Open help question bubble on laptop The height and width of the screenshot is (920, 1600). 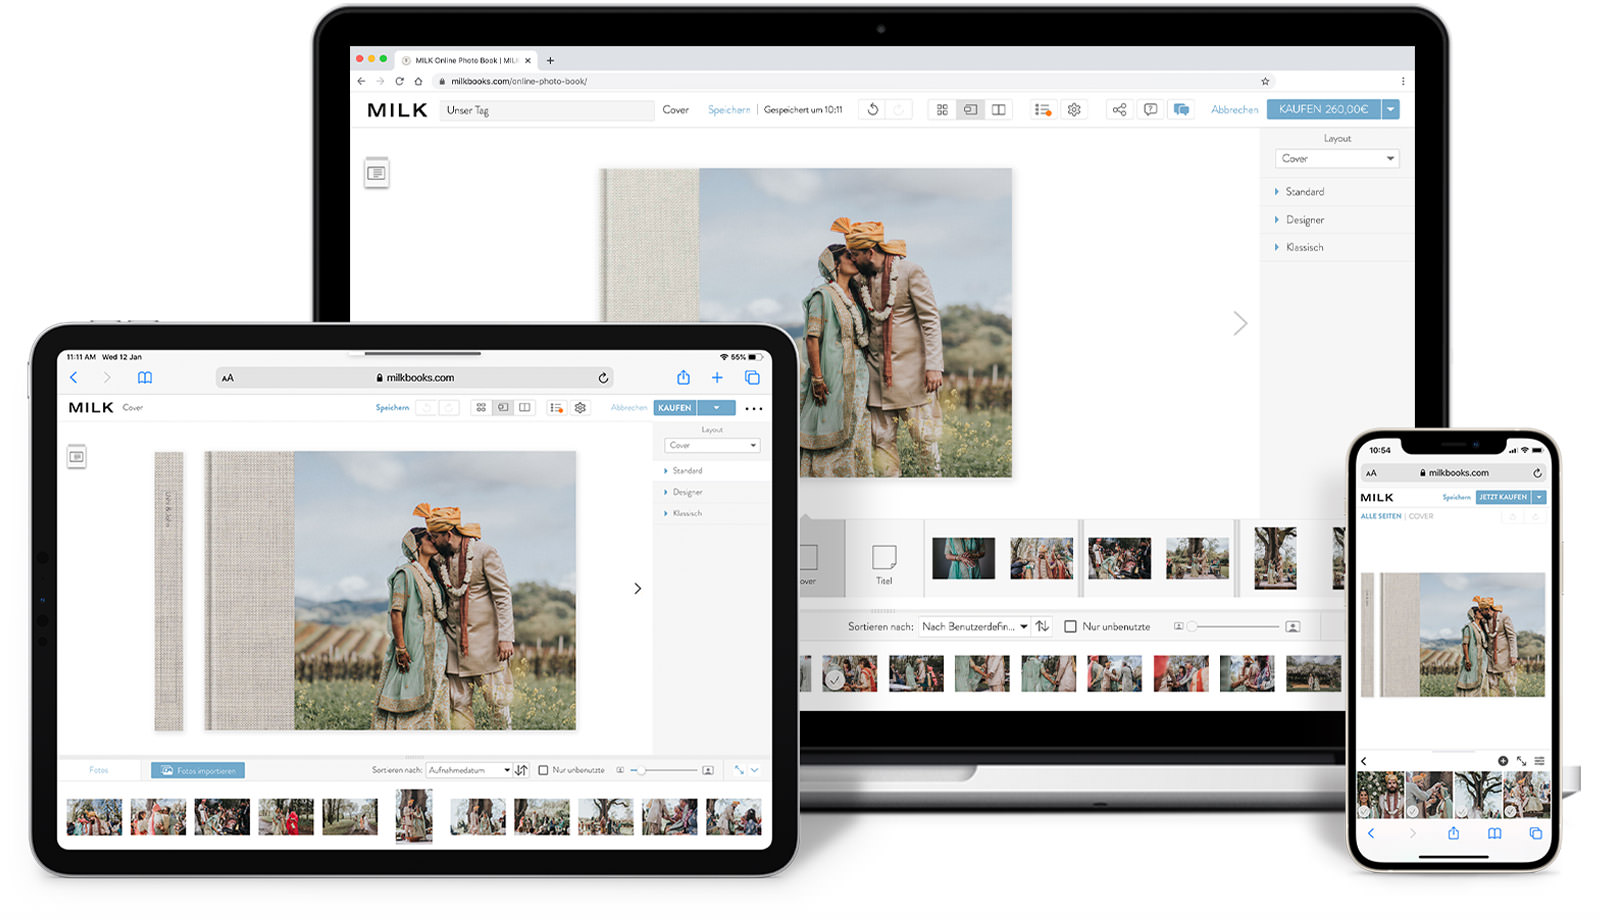1150,110
